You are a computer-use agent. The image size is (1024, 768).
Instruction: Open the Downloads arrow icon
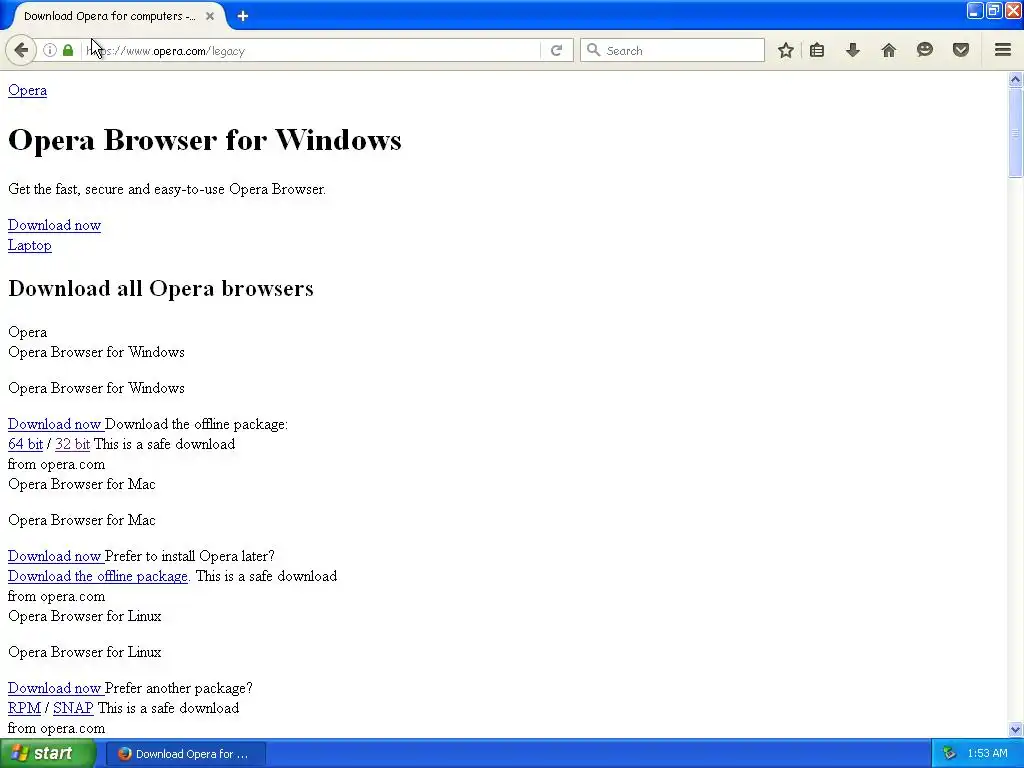[x=853, y=50]
